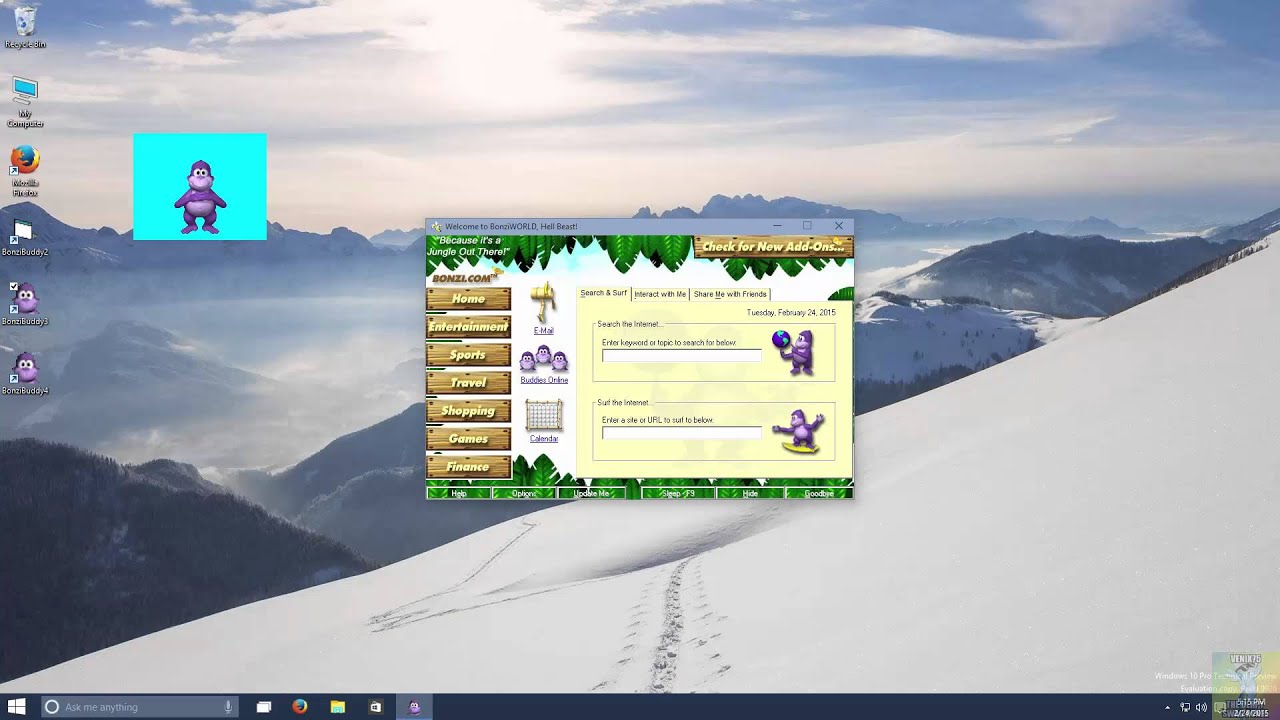The image size is (1280, 720).
Task: Show hidden system tray icons
Action: 1167,707
